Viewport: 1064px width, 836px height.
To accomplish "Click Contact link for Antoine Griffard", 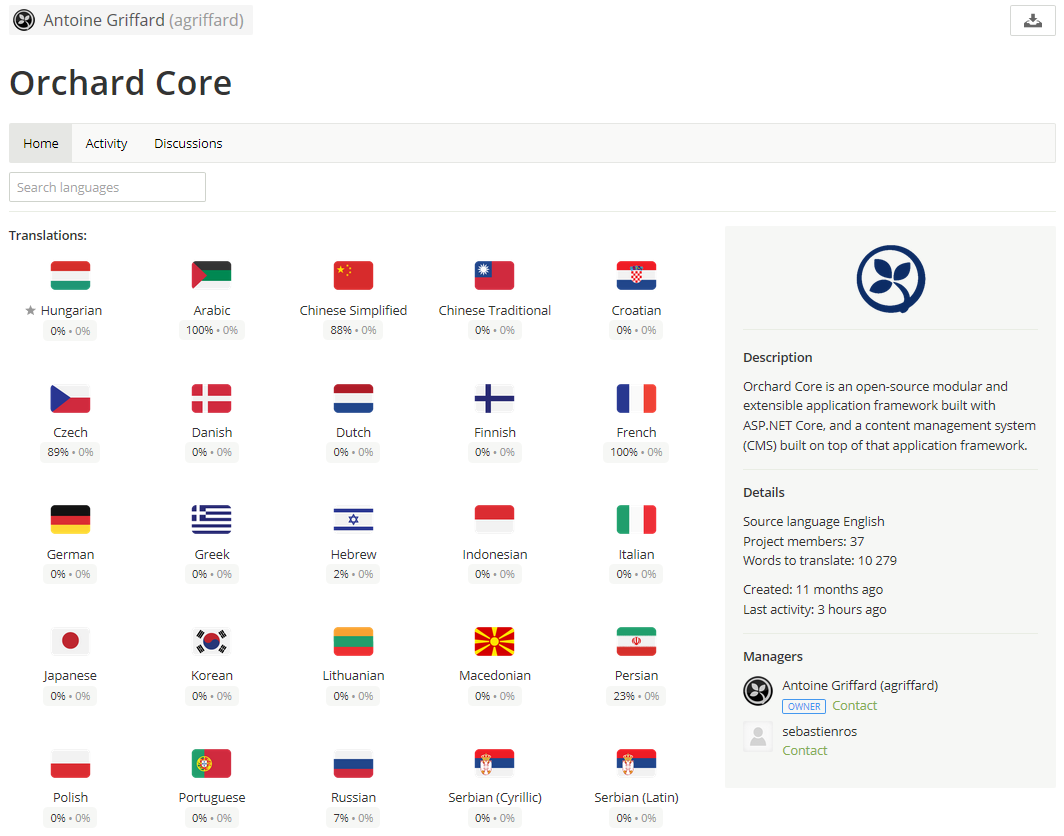I will tap(854, 706).
